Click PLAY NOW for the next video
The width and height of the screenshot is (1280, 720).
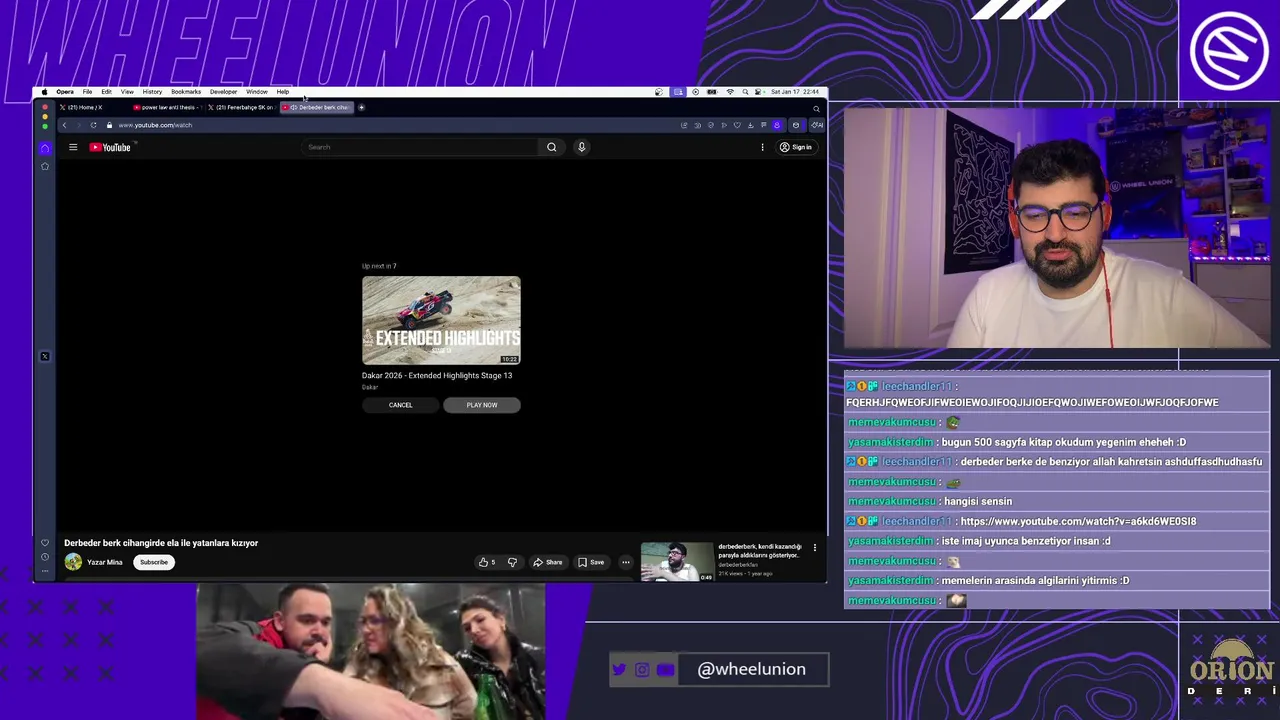point(481,405)
